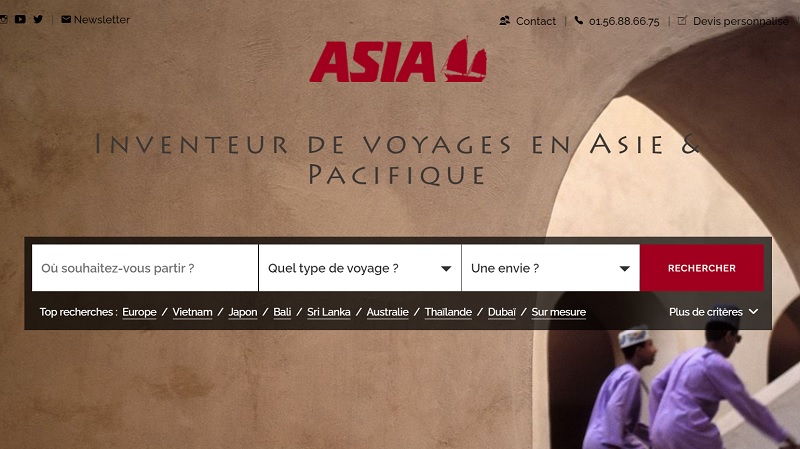Open the Contact link
The width and height of the screenshot is (800, 449).
[536, 21]
